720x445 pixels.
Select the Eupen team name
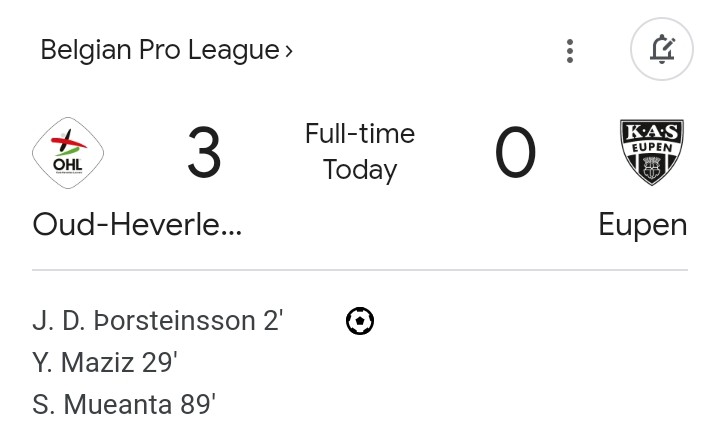pyautogui.click(x=643, y=225)
